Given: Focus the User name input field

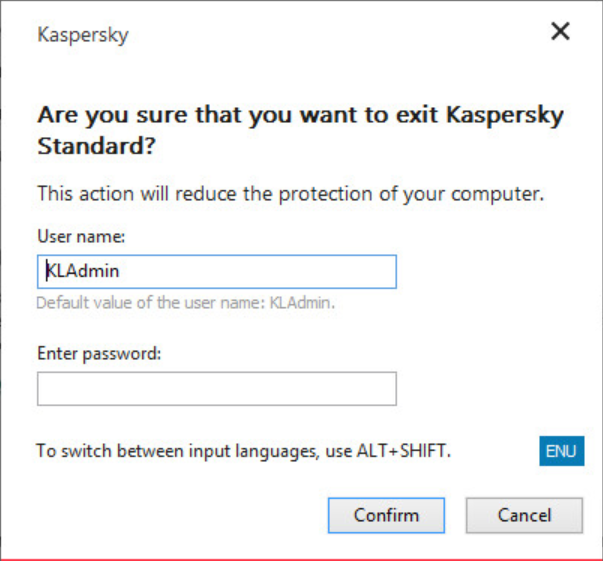Looking at the screenshot, I should coord(216,271).
